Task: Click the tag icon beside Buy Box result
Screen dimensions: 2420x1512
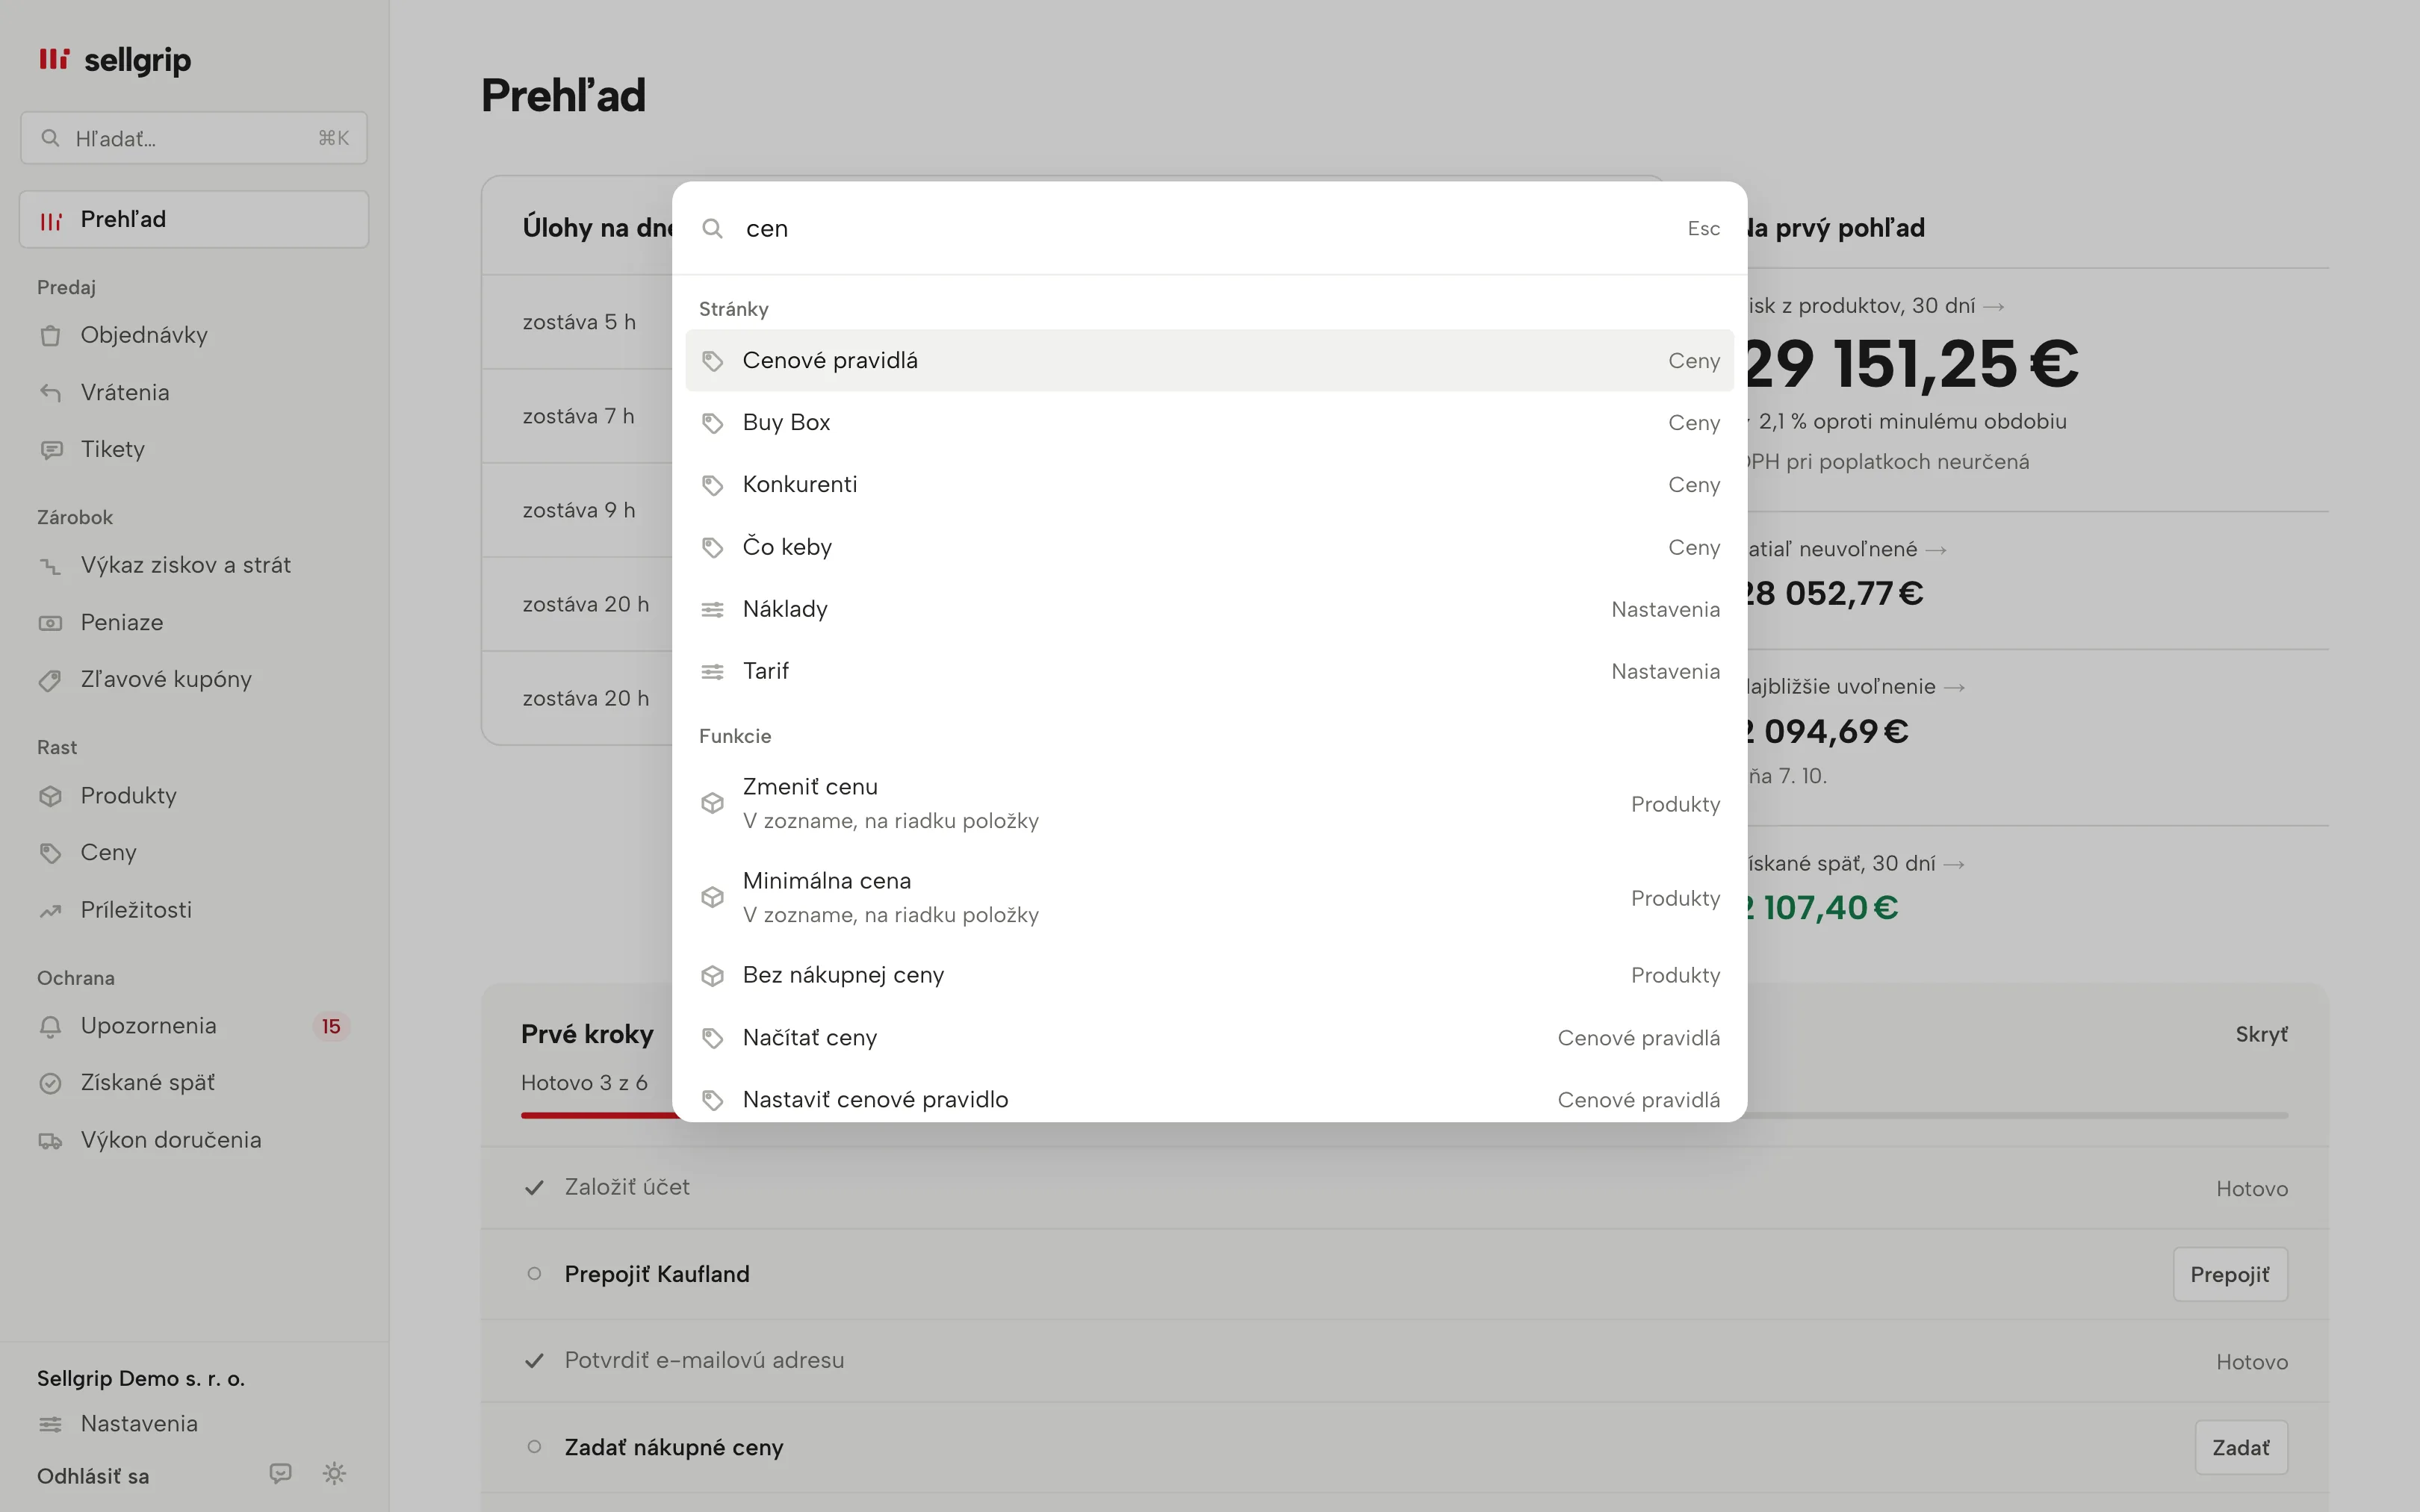Action: (x=712, y=423)
